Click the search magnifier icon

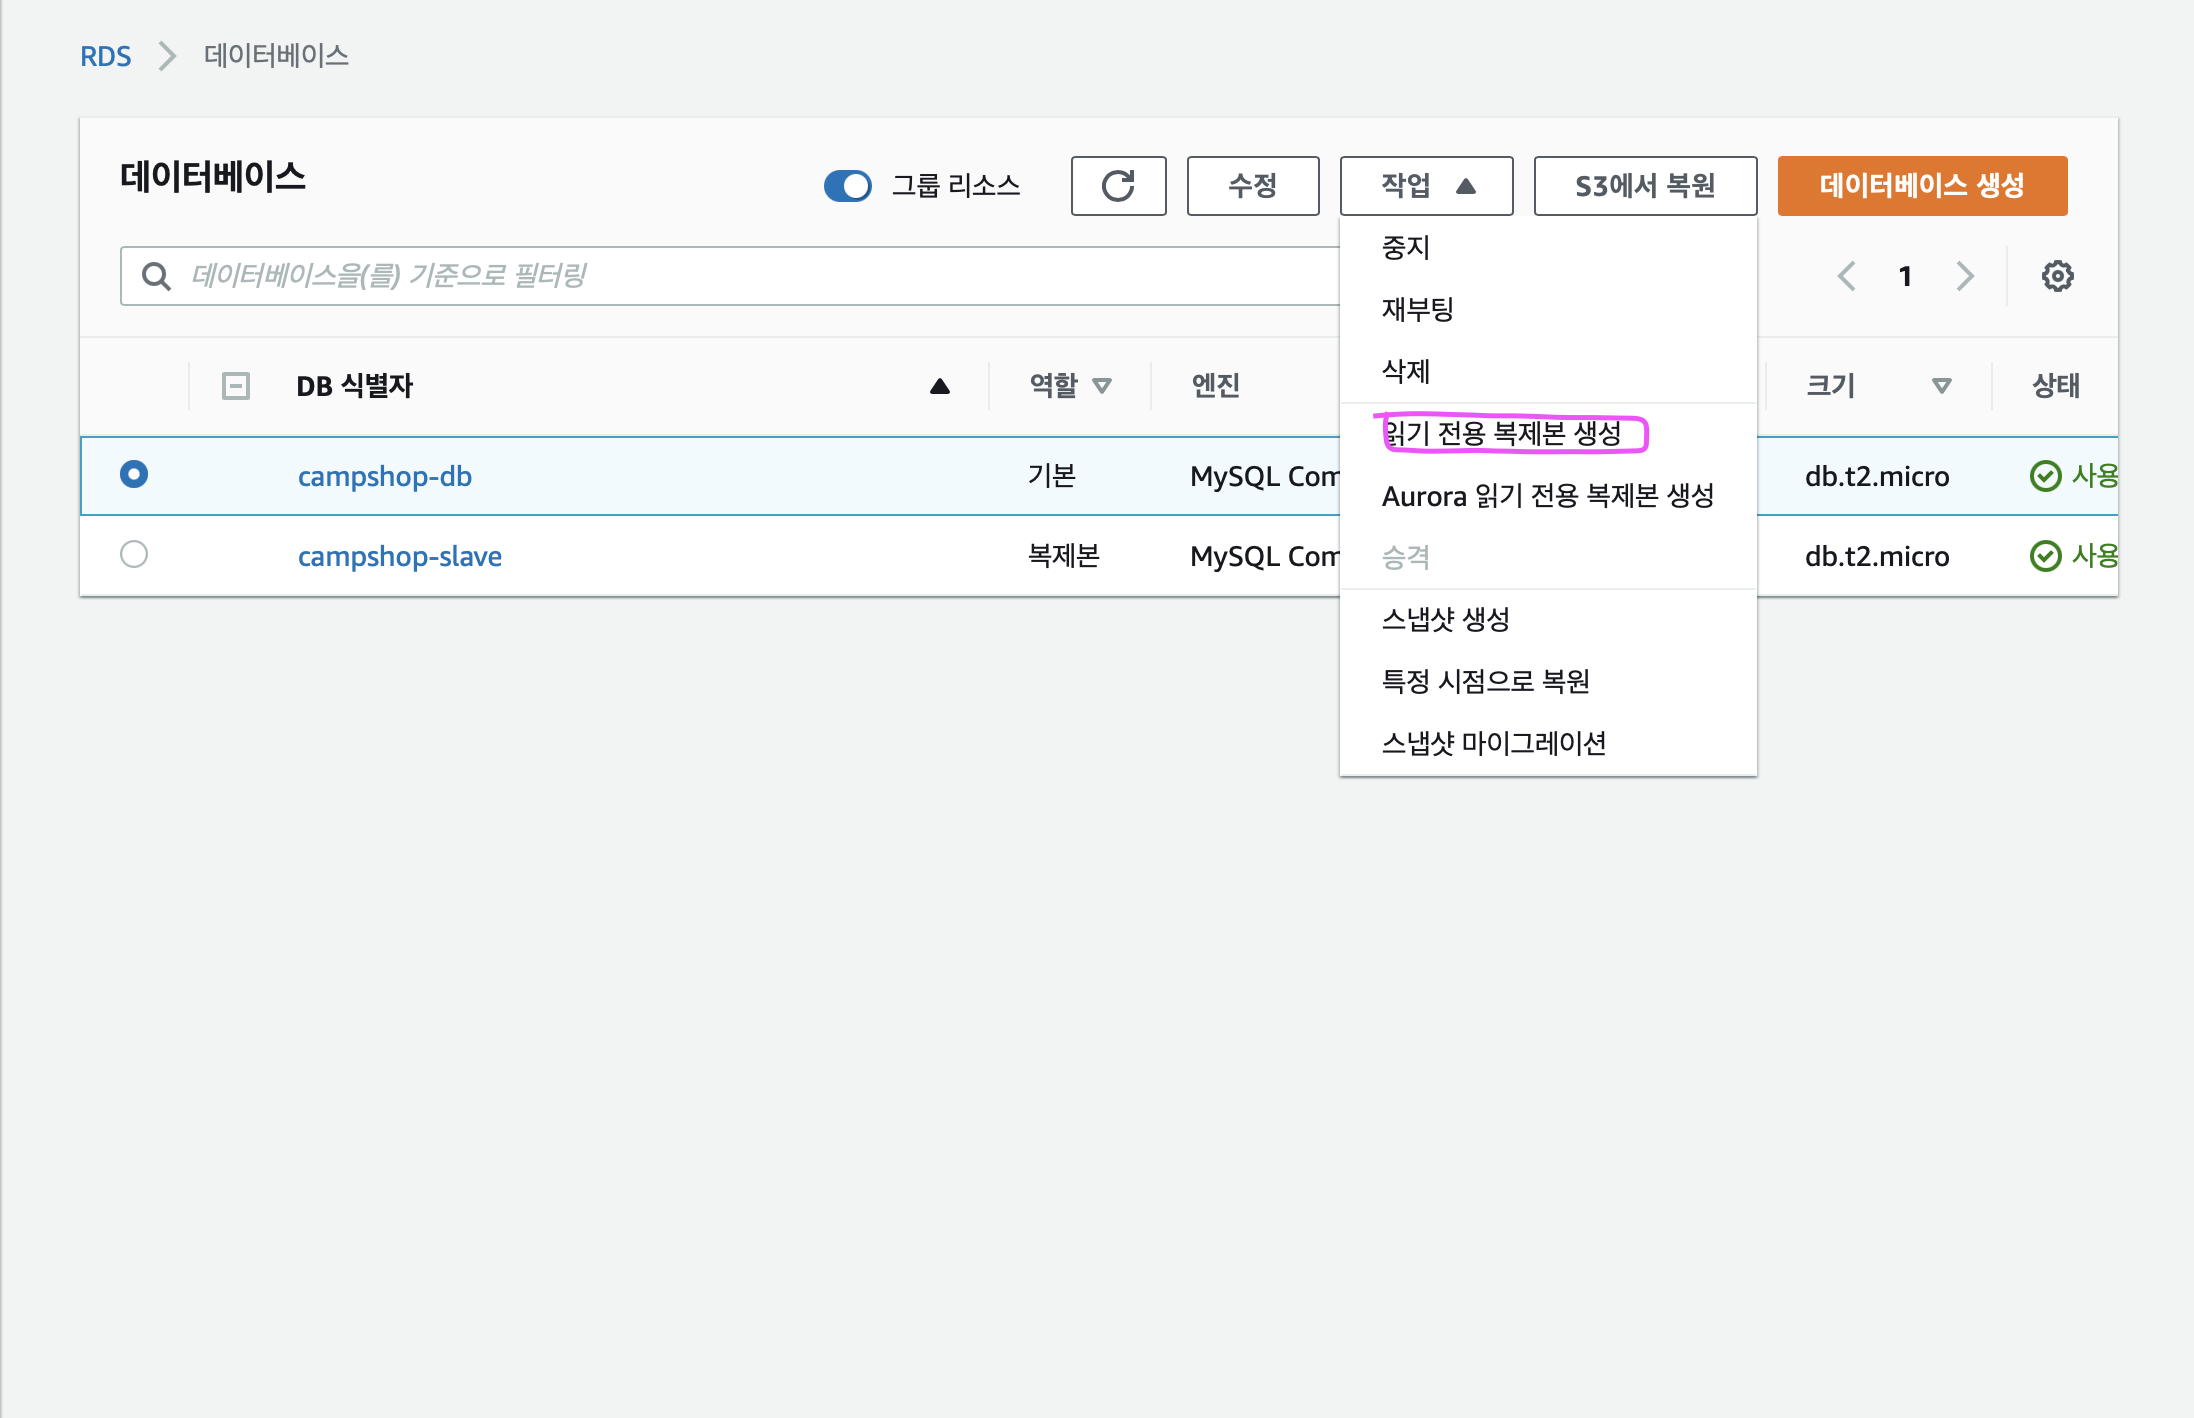click(156, 276)
